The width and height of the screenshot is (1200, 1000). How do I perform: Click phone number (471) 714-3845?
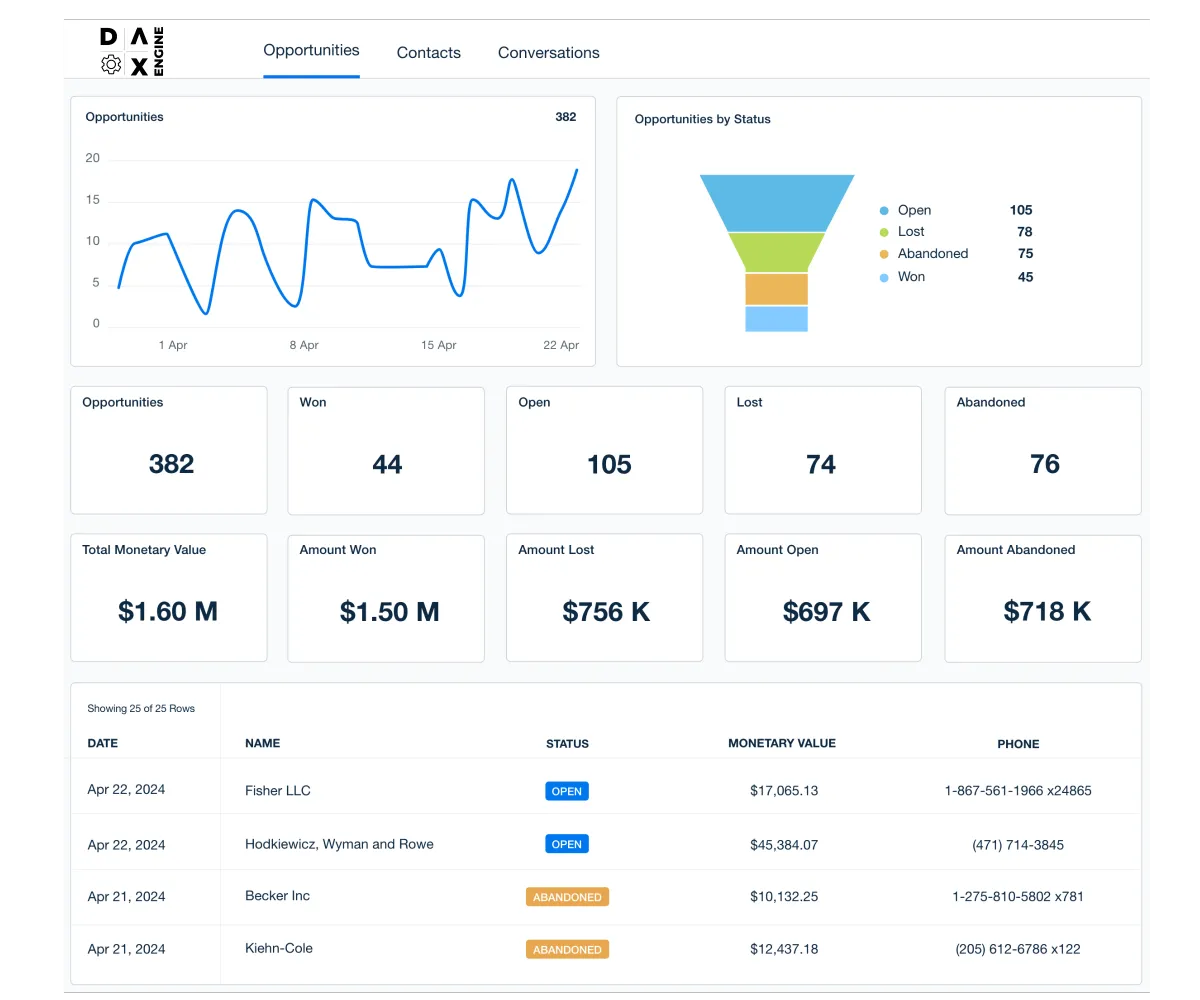pos(1018,845)
